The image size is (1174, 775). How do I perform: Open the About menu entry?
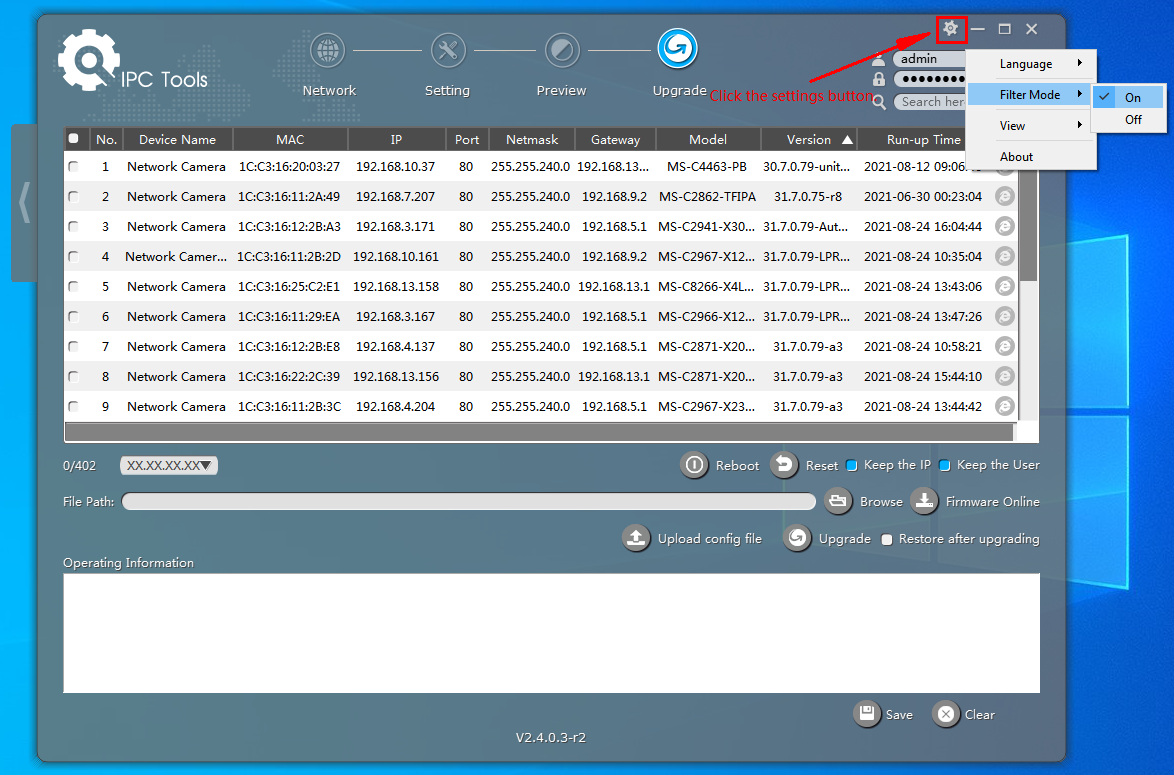[1032, 156]
